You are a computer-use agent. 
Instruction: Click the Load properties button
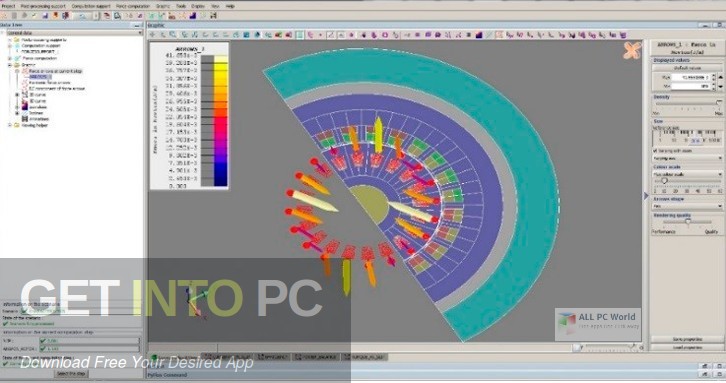coord(687,347)
